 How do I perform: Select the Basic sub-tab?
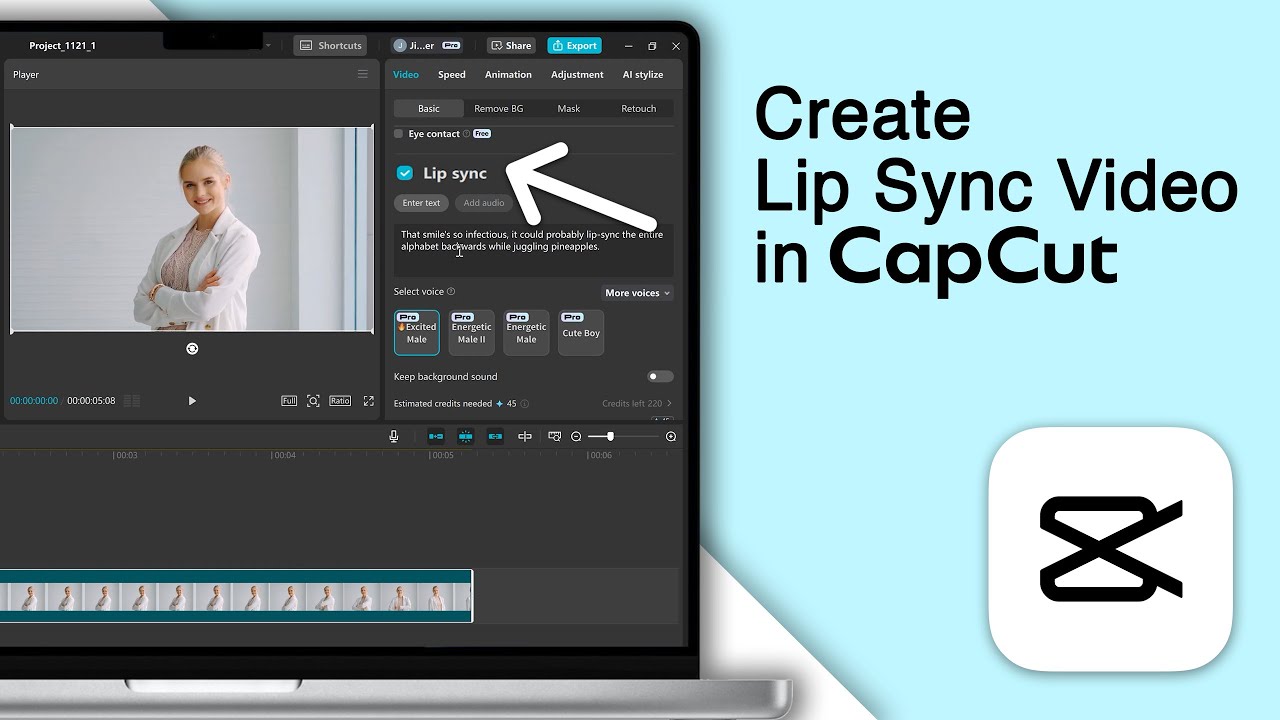(x=429, y=108)
